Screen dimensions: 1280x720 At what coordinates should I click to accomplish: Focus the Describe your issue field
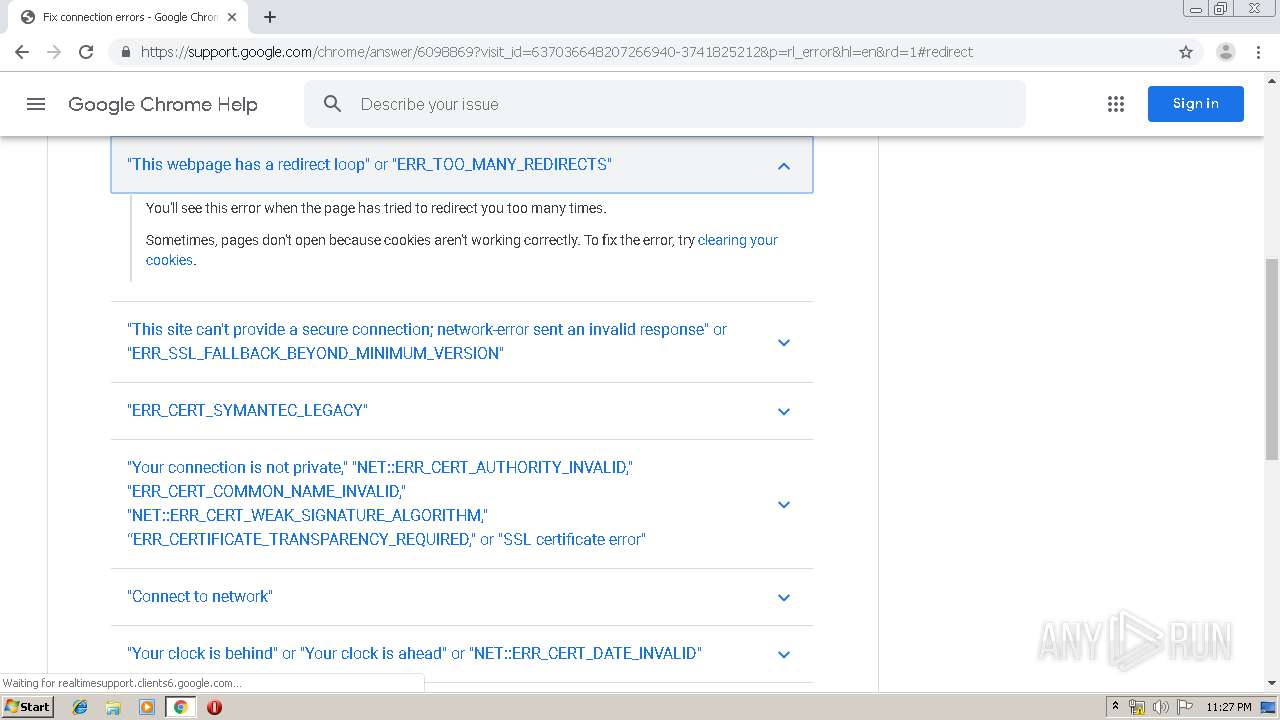pos(665,104)
